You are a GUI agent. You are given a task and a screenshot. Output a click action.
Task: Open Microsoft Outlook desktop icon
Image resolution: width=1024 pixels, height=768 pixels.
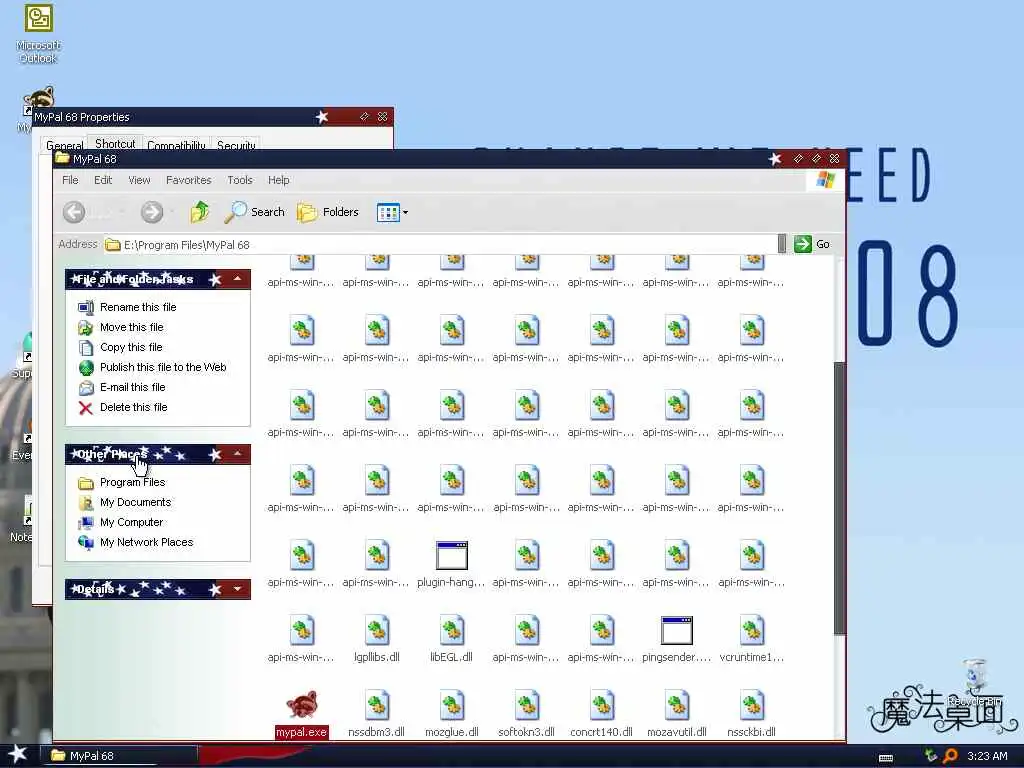click(x=39, y=33)
